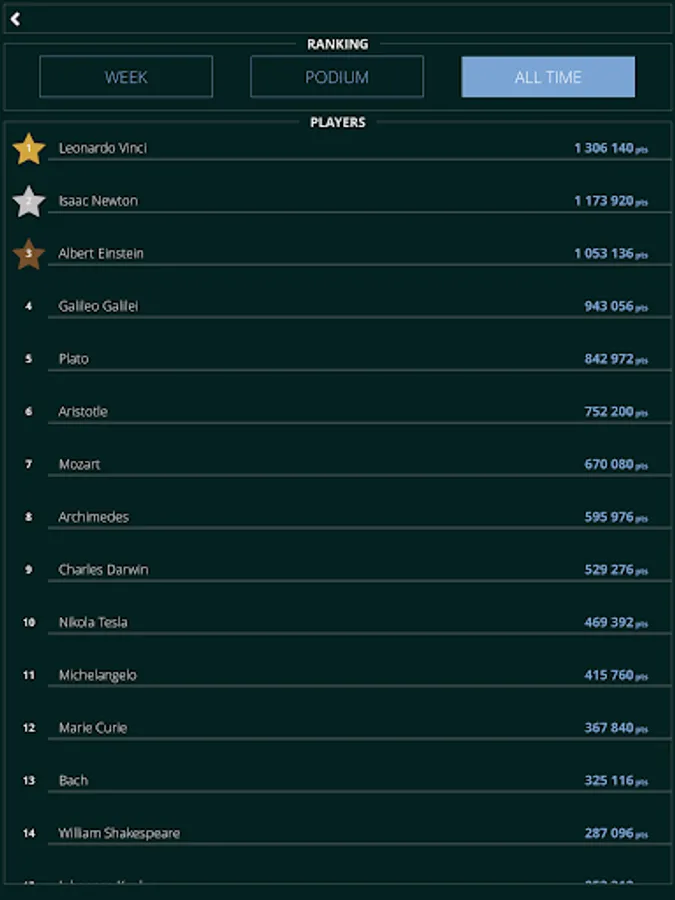The width and height of the screenshot is (675, 900).
Task: Select player Isaac Newton
Action: (x=98, y=201)
